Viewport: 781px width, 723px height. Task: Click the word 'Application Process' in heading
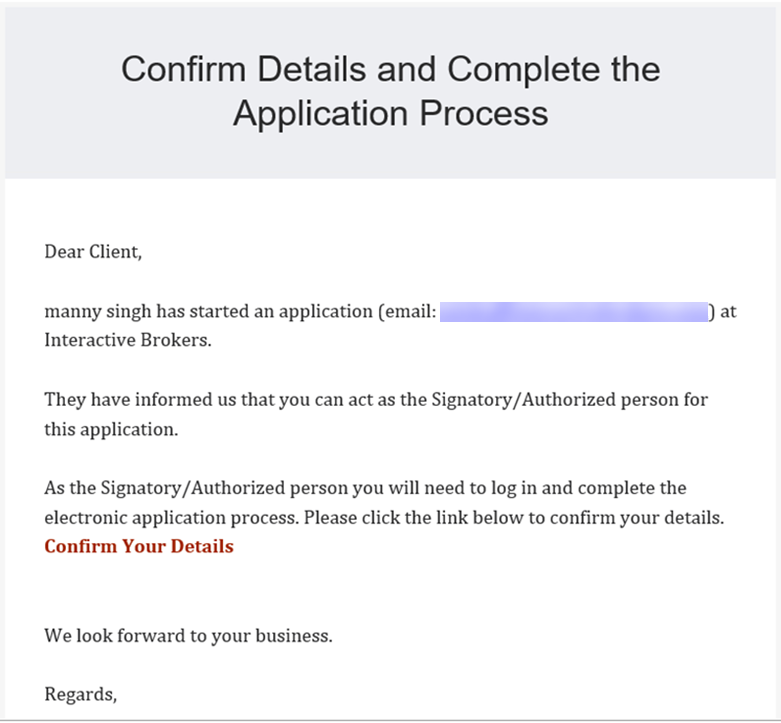(390, 114)
